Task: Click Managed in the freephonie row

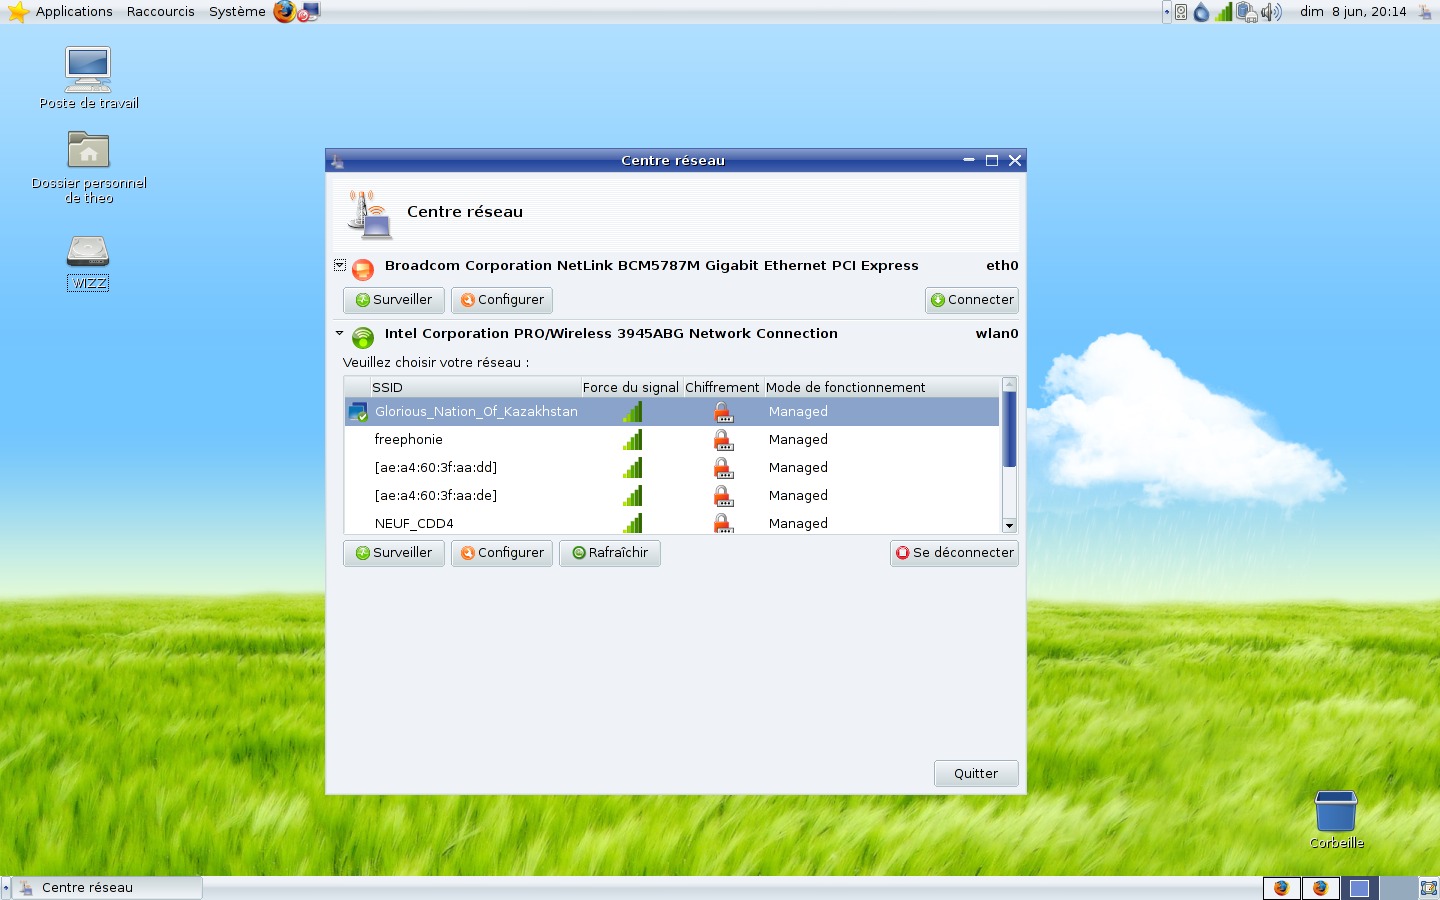Action: pos(798,439)
